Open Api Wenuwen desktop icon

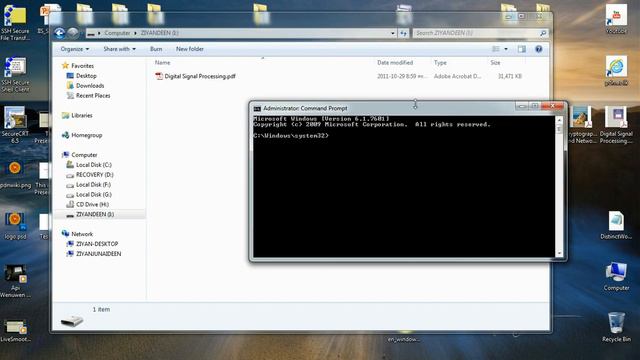15,281
